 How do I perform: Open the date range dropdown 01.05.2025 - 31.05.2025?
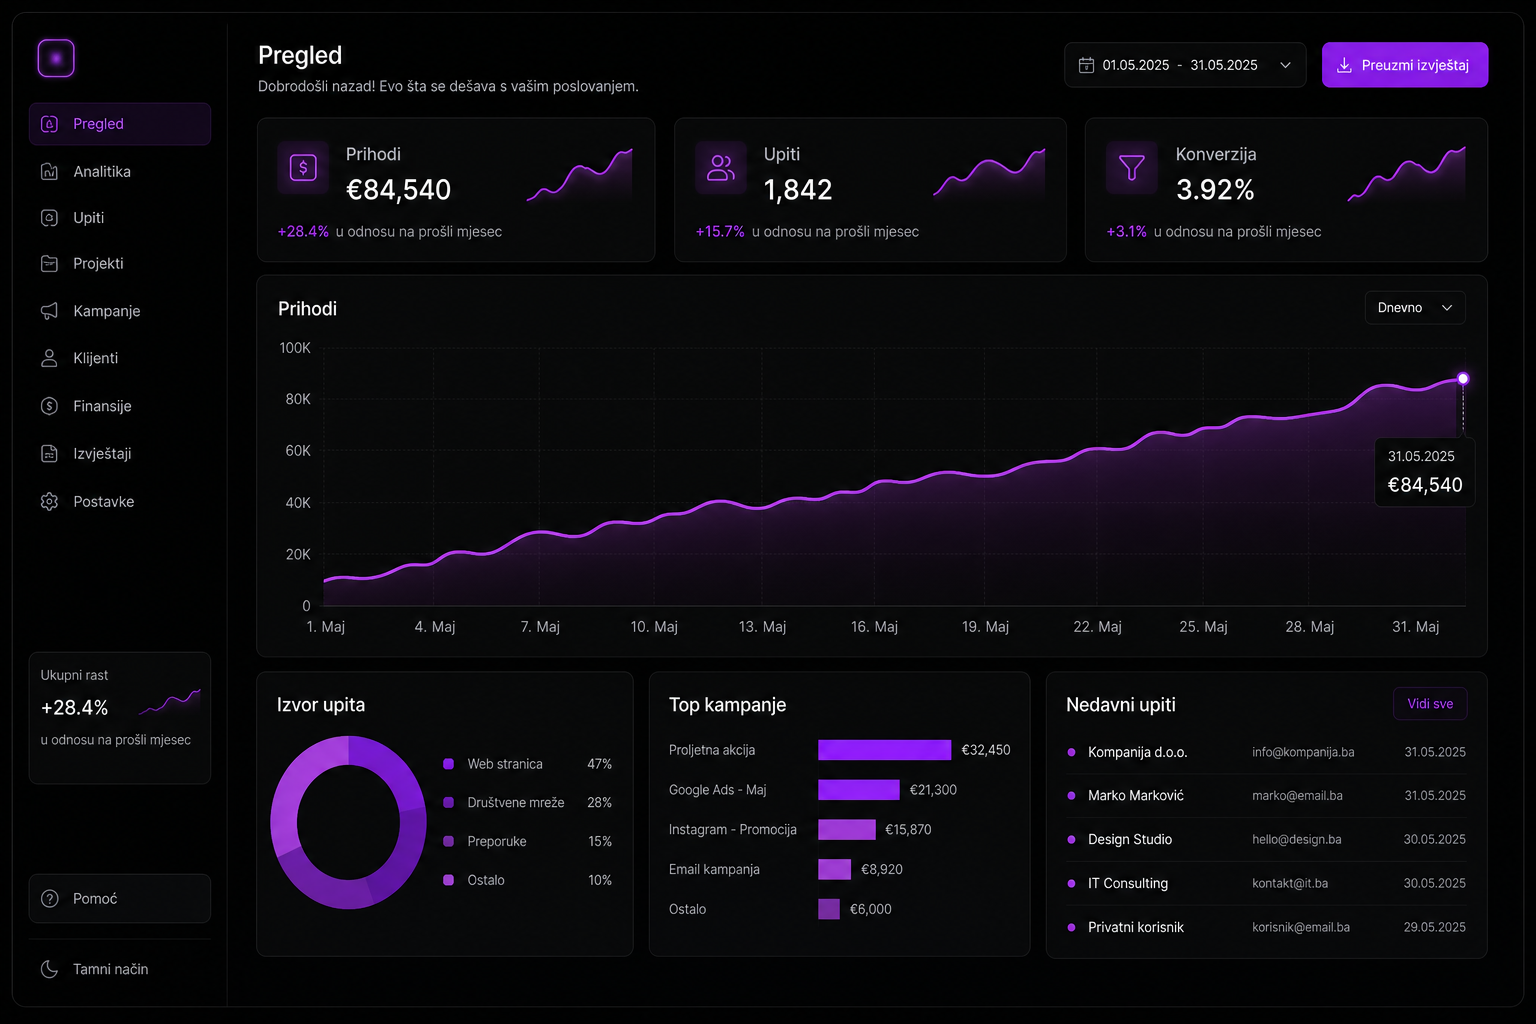coord(1185,65)
